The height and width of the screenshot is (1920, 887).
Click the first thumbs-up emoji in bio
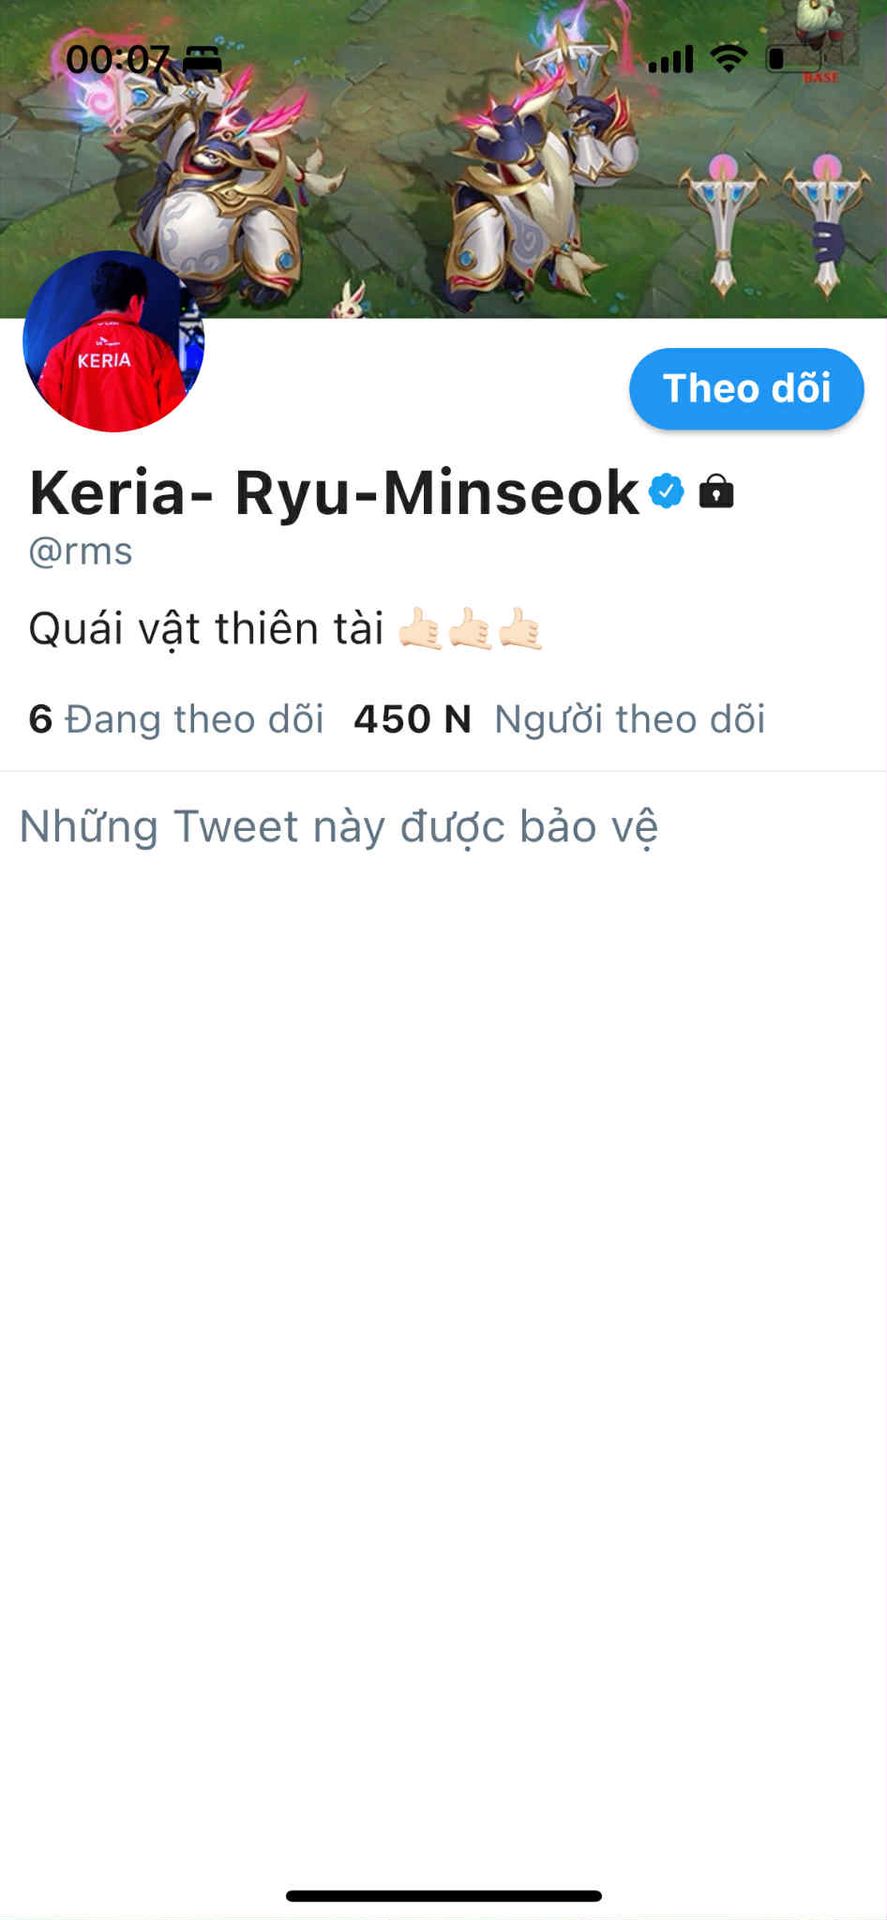(x=420, y=629)
